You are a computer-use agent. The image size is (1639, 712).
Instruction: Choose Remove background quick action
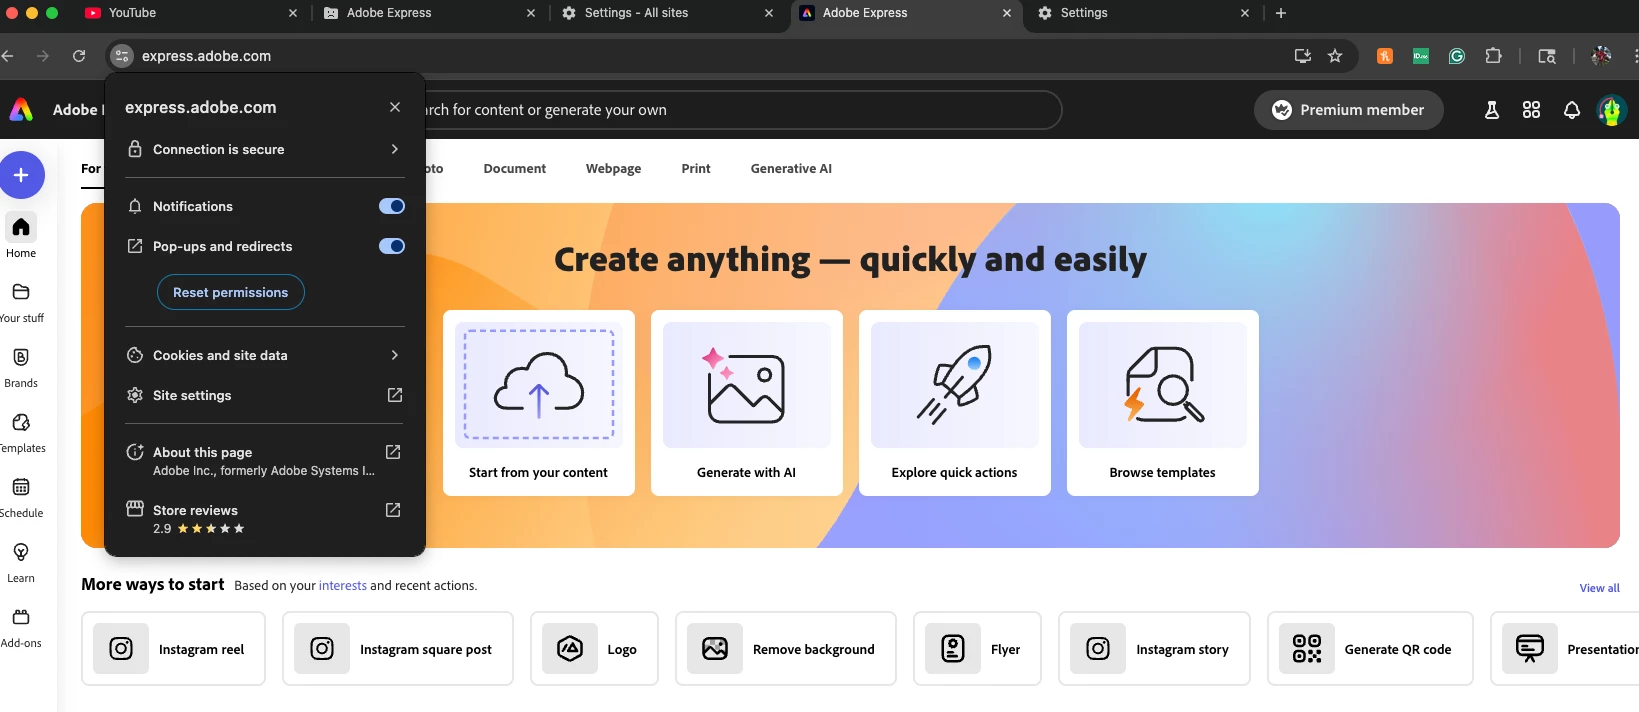tap(786, 649)
